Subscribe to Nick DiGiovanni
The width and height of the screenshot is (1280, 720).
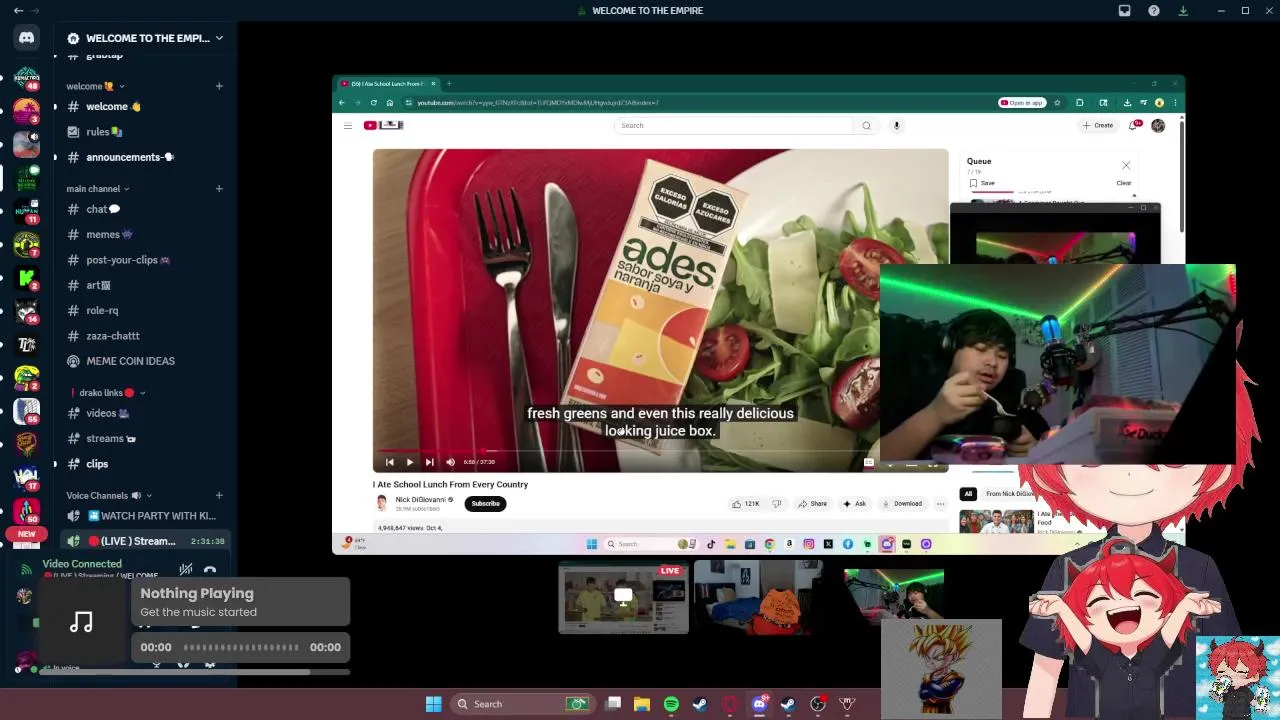(486, 504)
